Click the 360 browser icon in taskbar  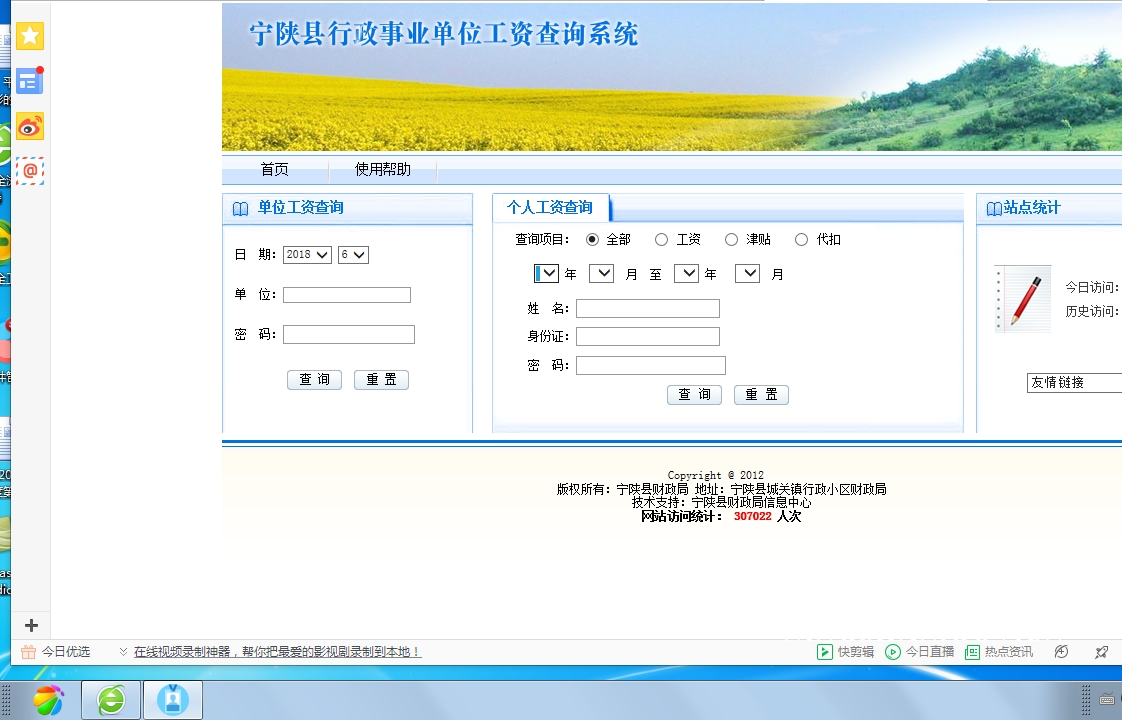[x=48, y=700]
